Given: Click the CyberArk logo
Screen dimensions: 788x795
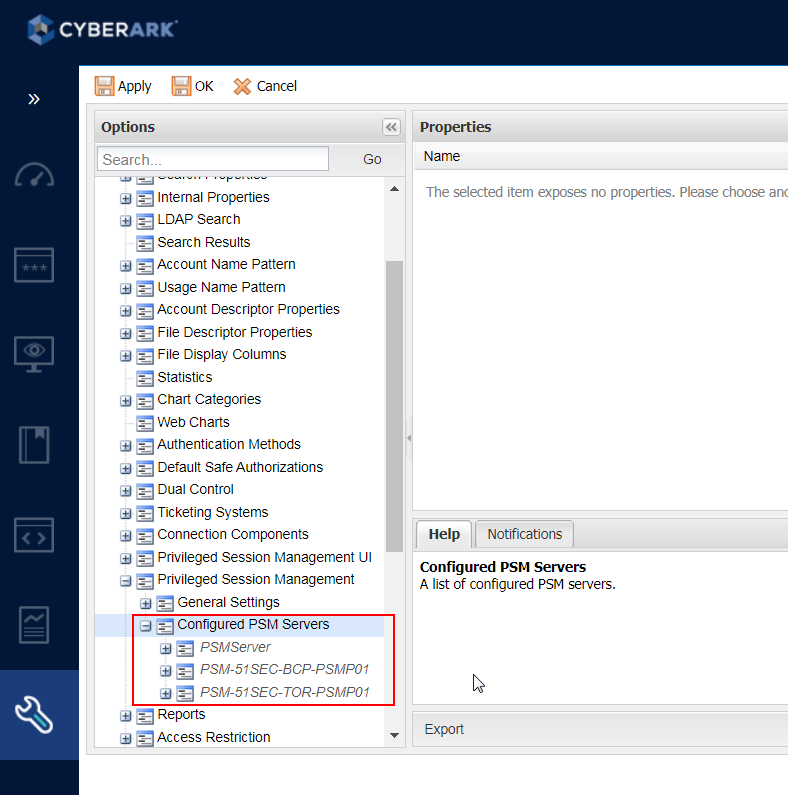Looking at the screenshot, I should [102, 29].
